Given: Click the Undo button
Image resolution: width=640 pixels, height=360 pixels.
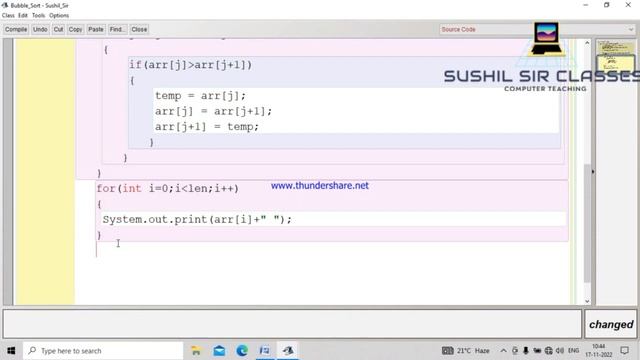Looking at the screenshot, I should pyautogui.click(x=40, y=29).
